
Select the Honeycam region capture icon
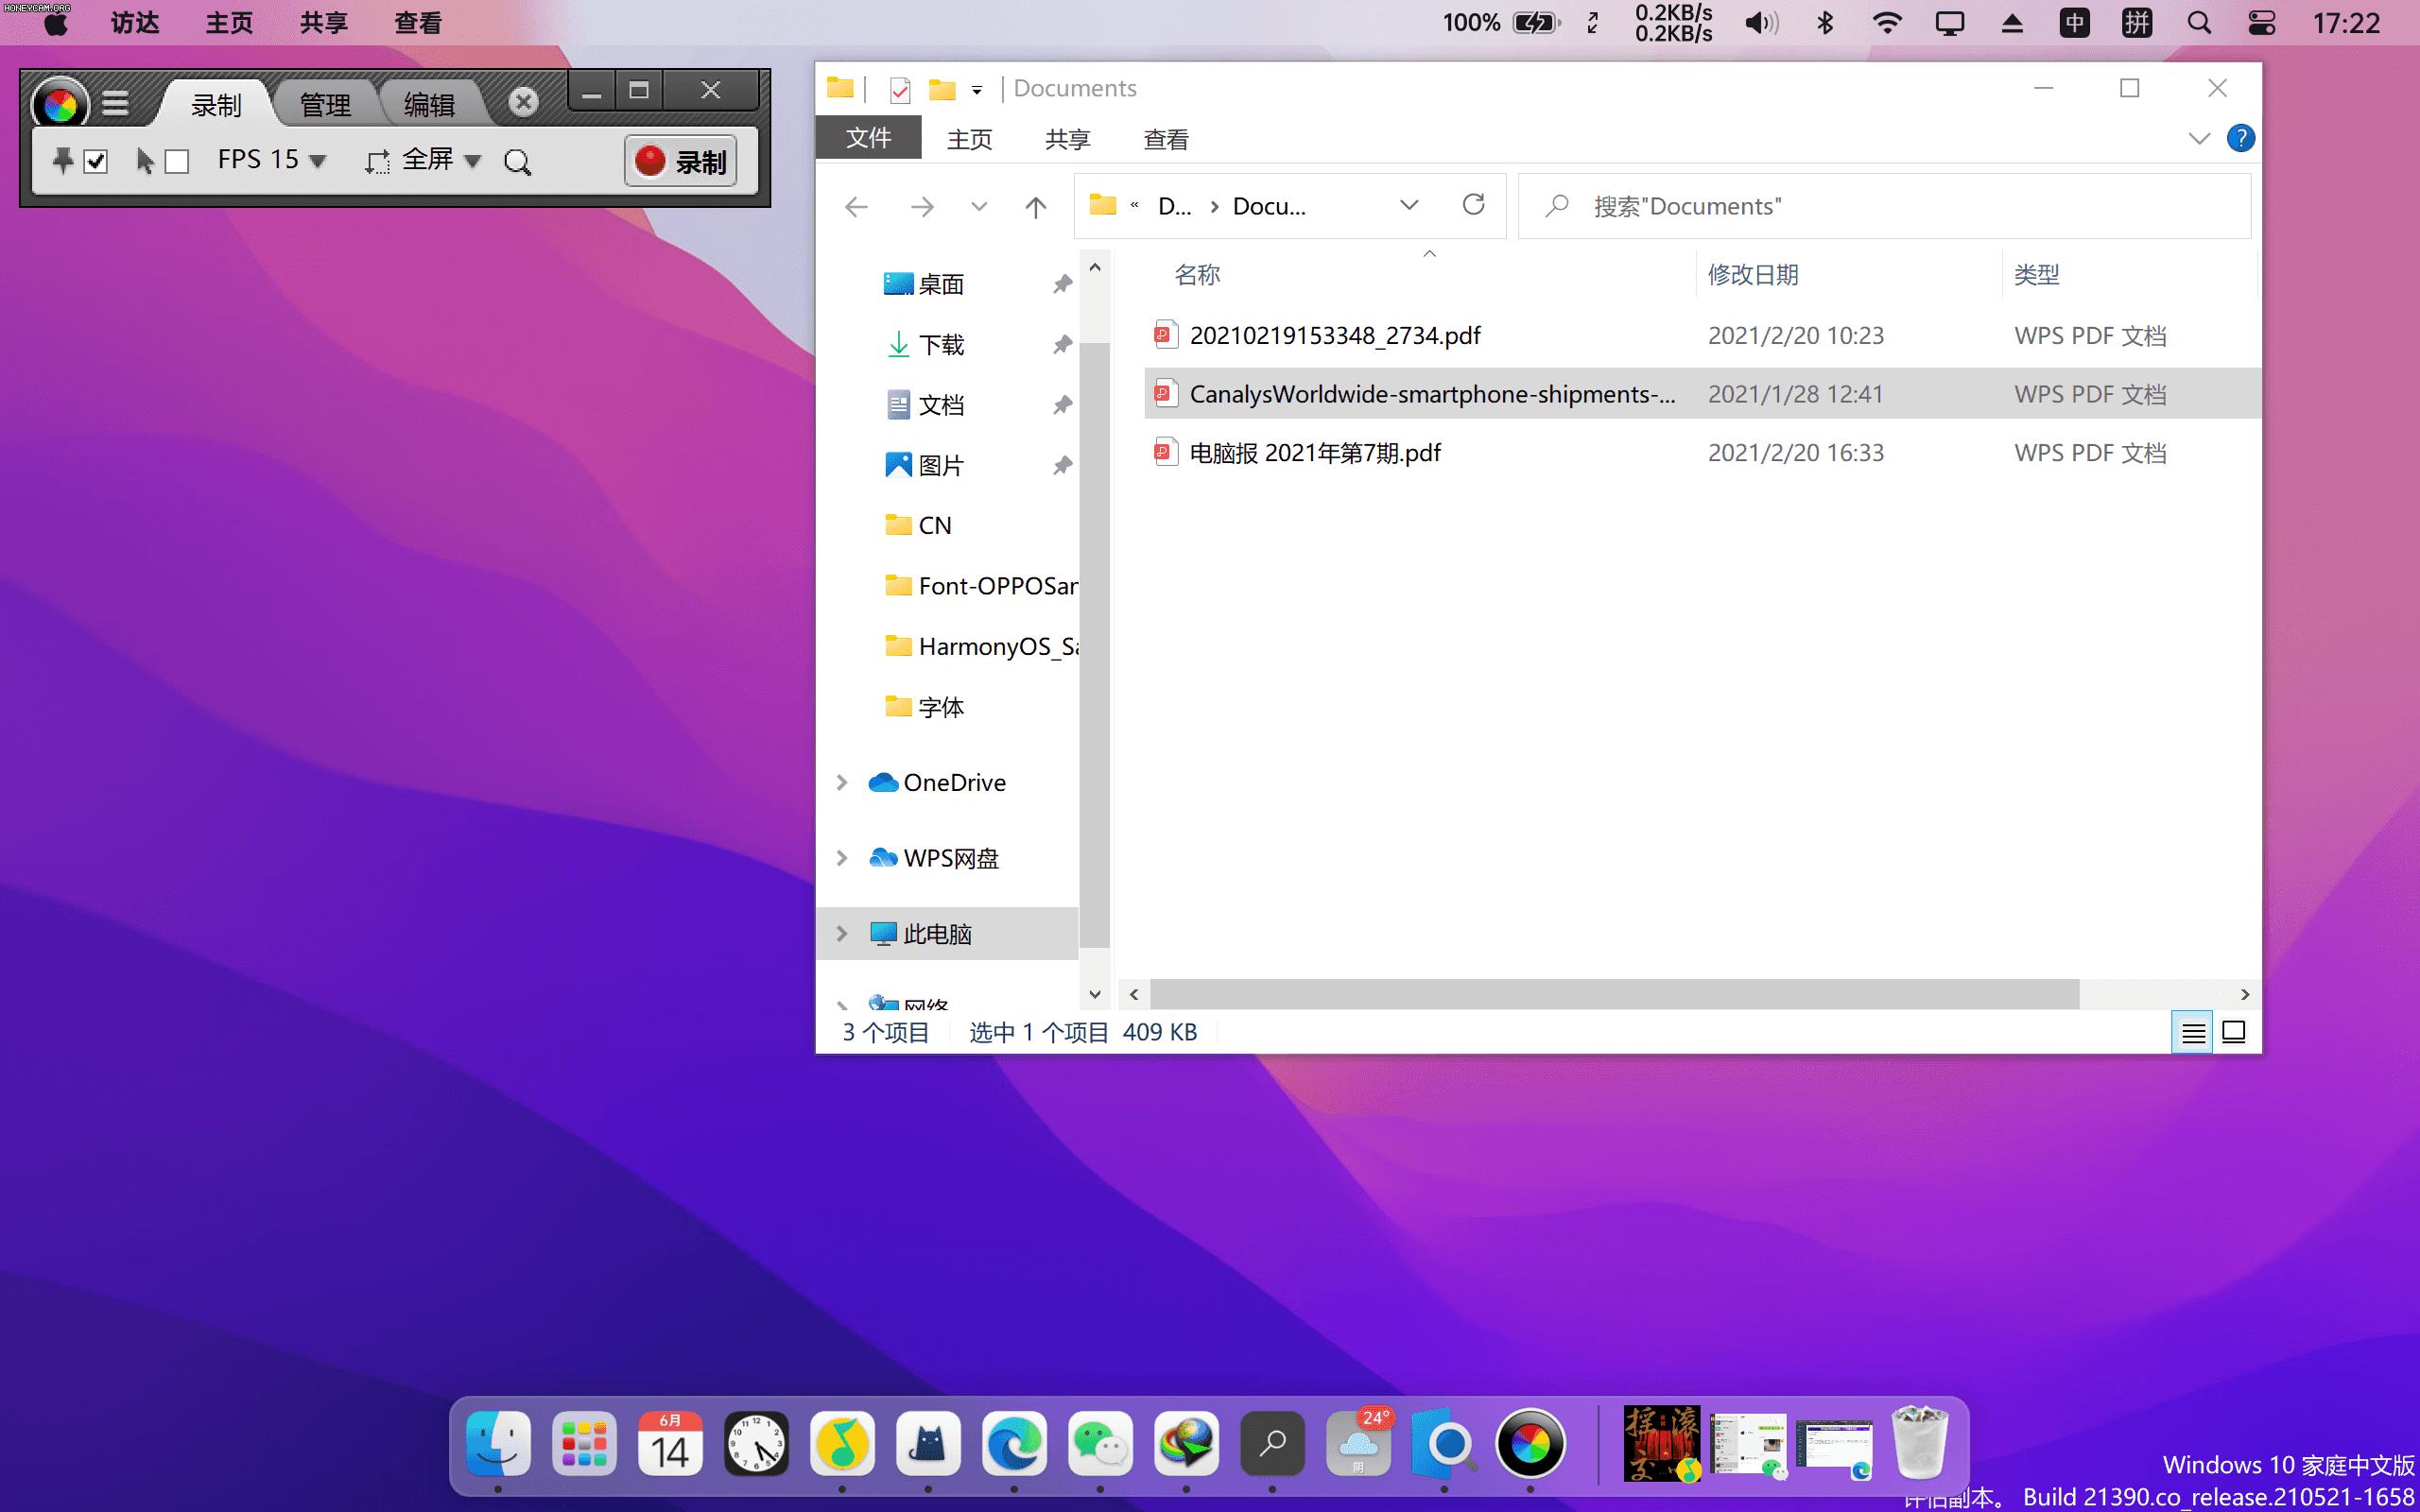tap(378, 161)
